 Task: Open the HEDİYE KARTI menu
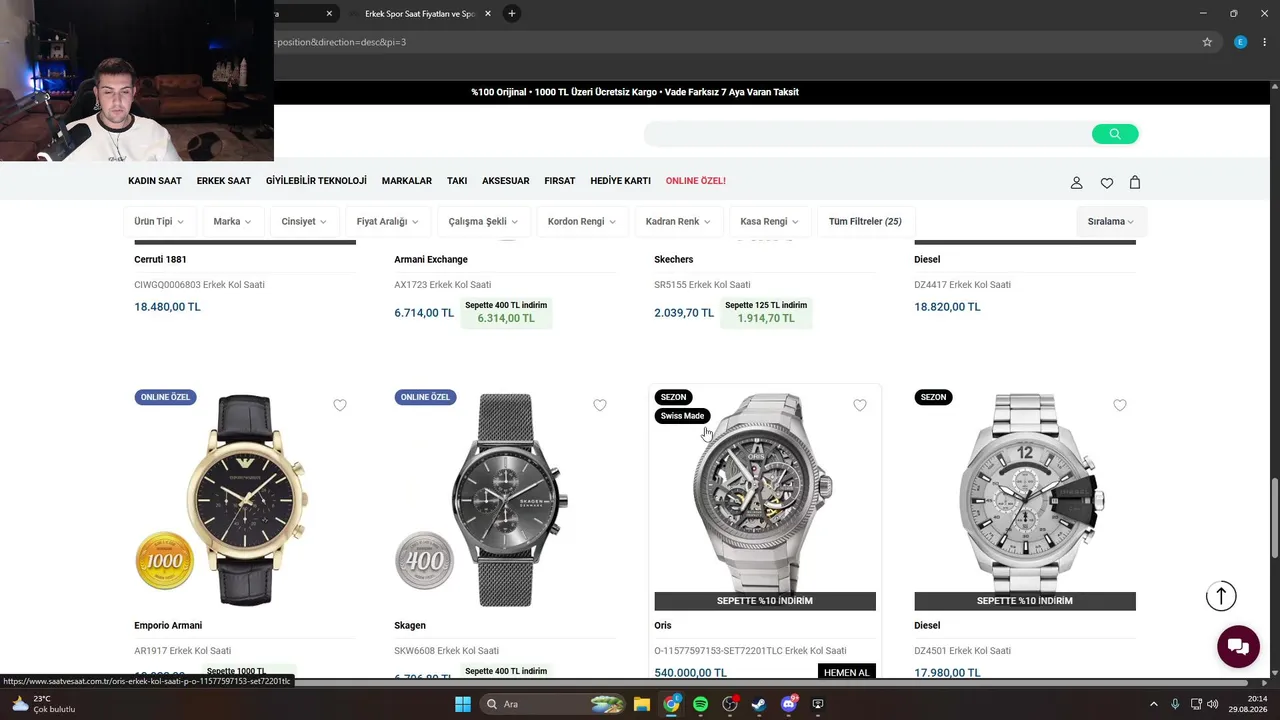coord(620,181)
